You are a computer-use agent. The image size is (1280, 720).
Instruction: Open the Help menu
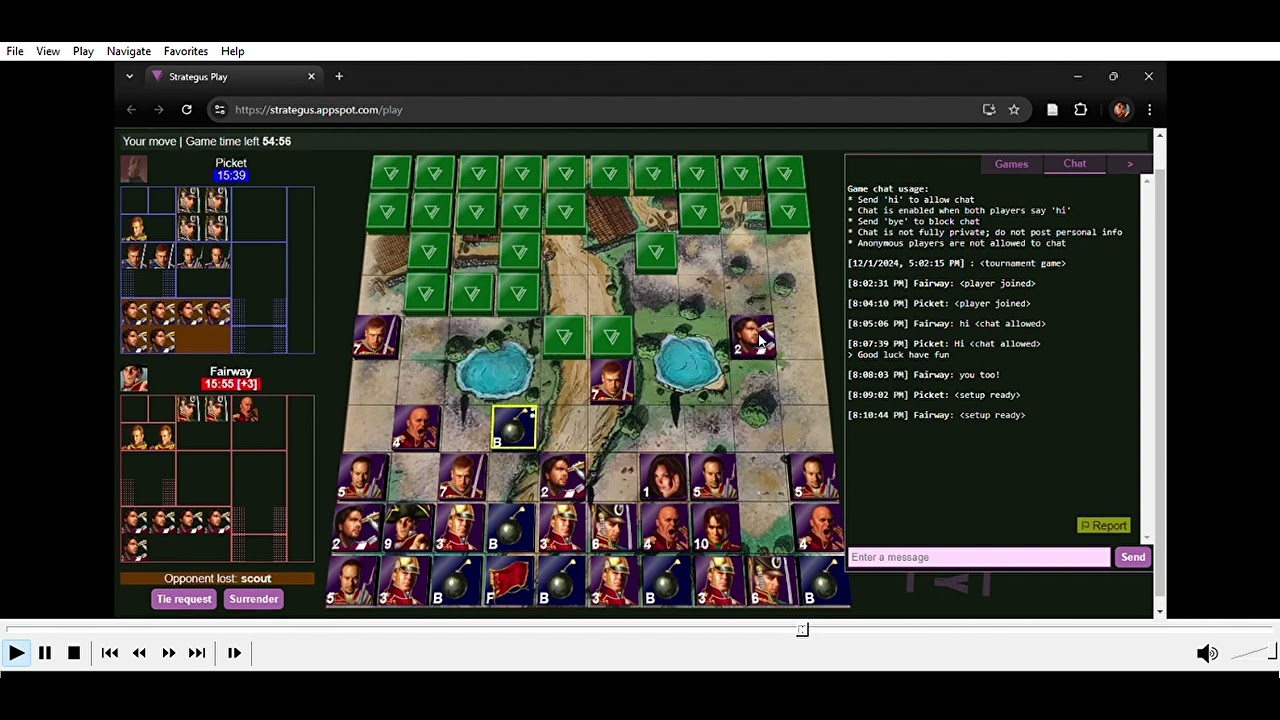[x=233, y=51]
